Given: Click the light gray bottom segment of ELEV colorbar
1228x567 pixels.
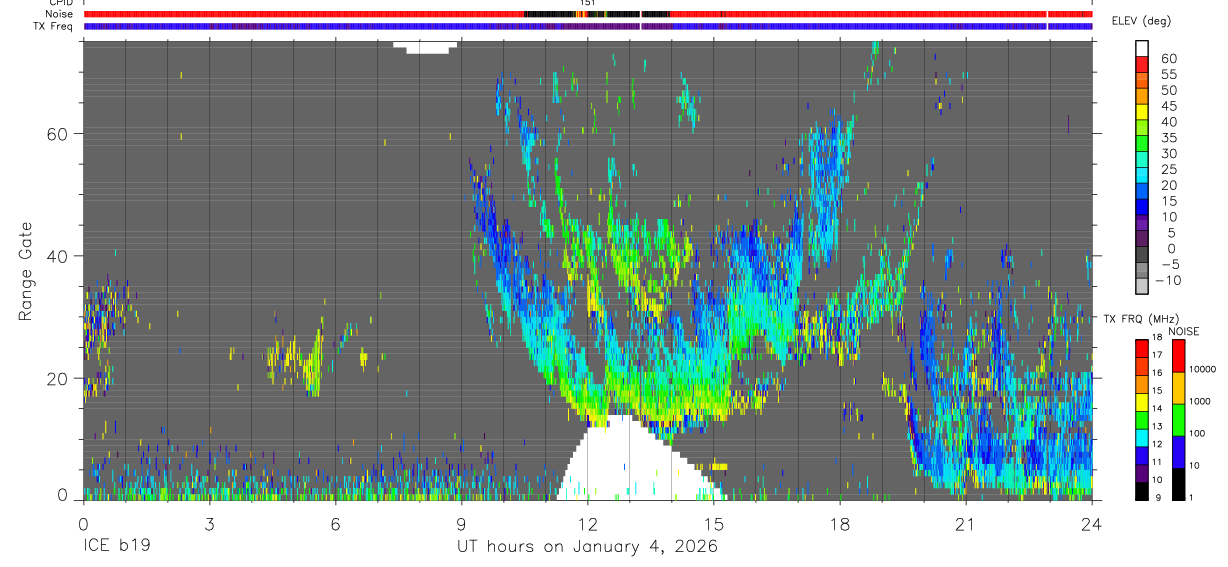Looking at the screenshot, I should 1142,286.
